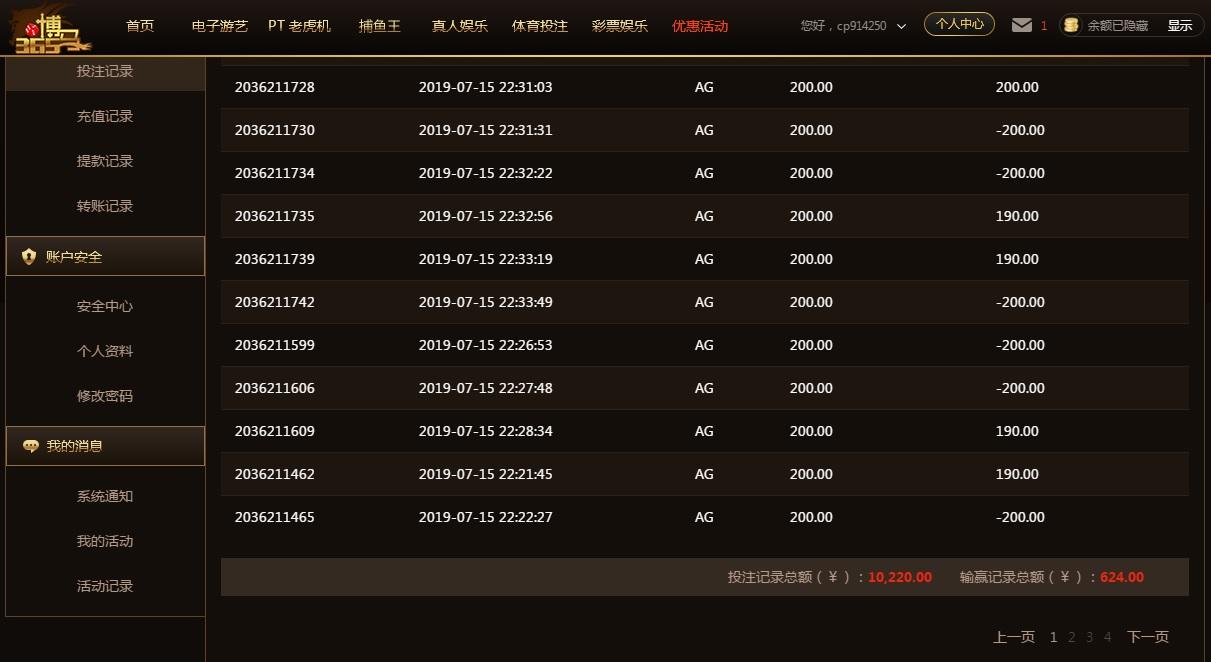Click the 个人中心 button
This screenshot has width=1211, height=662.
coord(958,24)
